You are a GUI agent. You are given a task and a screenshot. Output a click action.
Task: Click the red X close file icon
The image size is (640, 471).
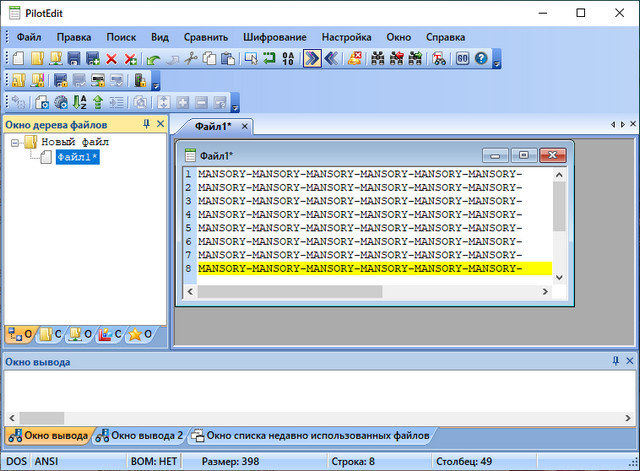click(x=111, y=59)
